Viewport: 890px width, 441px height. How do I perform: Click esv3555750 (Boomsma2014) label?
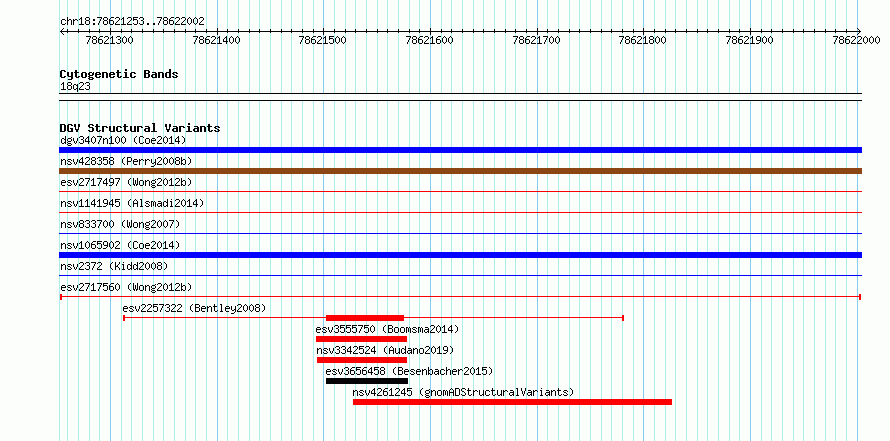tap(387, 329)
